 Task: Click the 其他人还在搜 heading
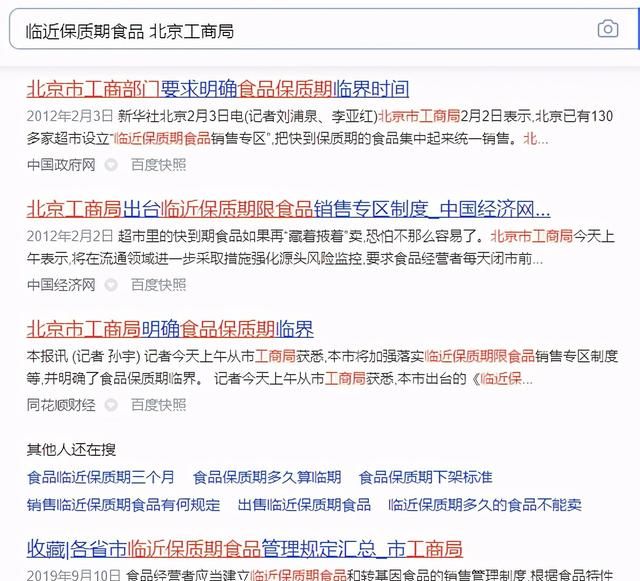click(71, 450)
